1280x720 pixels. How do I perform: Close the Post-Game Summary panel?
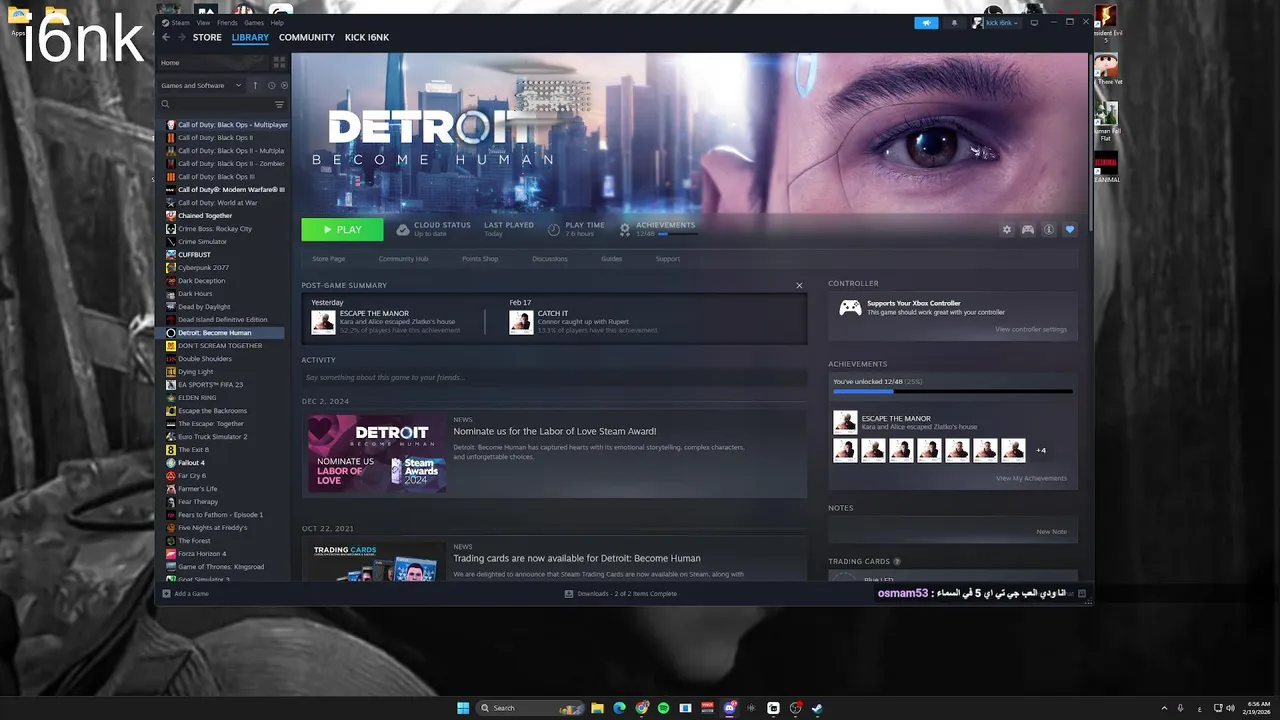799,286
